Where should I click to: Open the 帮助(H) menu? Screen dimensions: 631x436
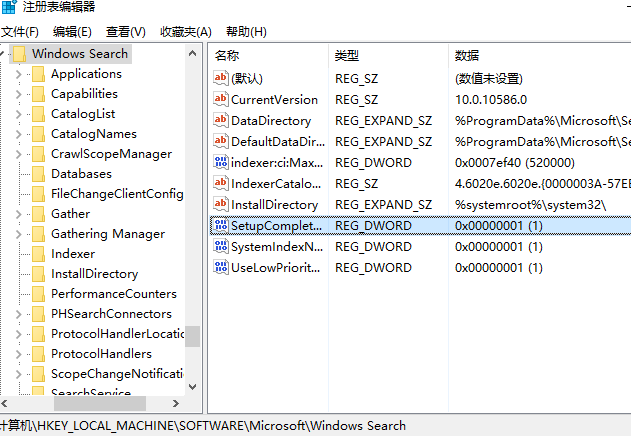point(246,32)
